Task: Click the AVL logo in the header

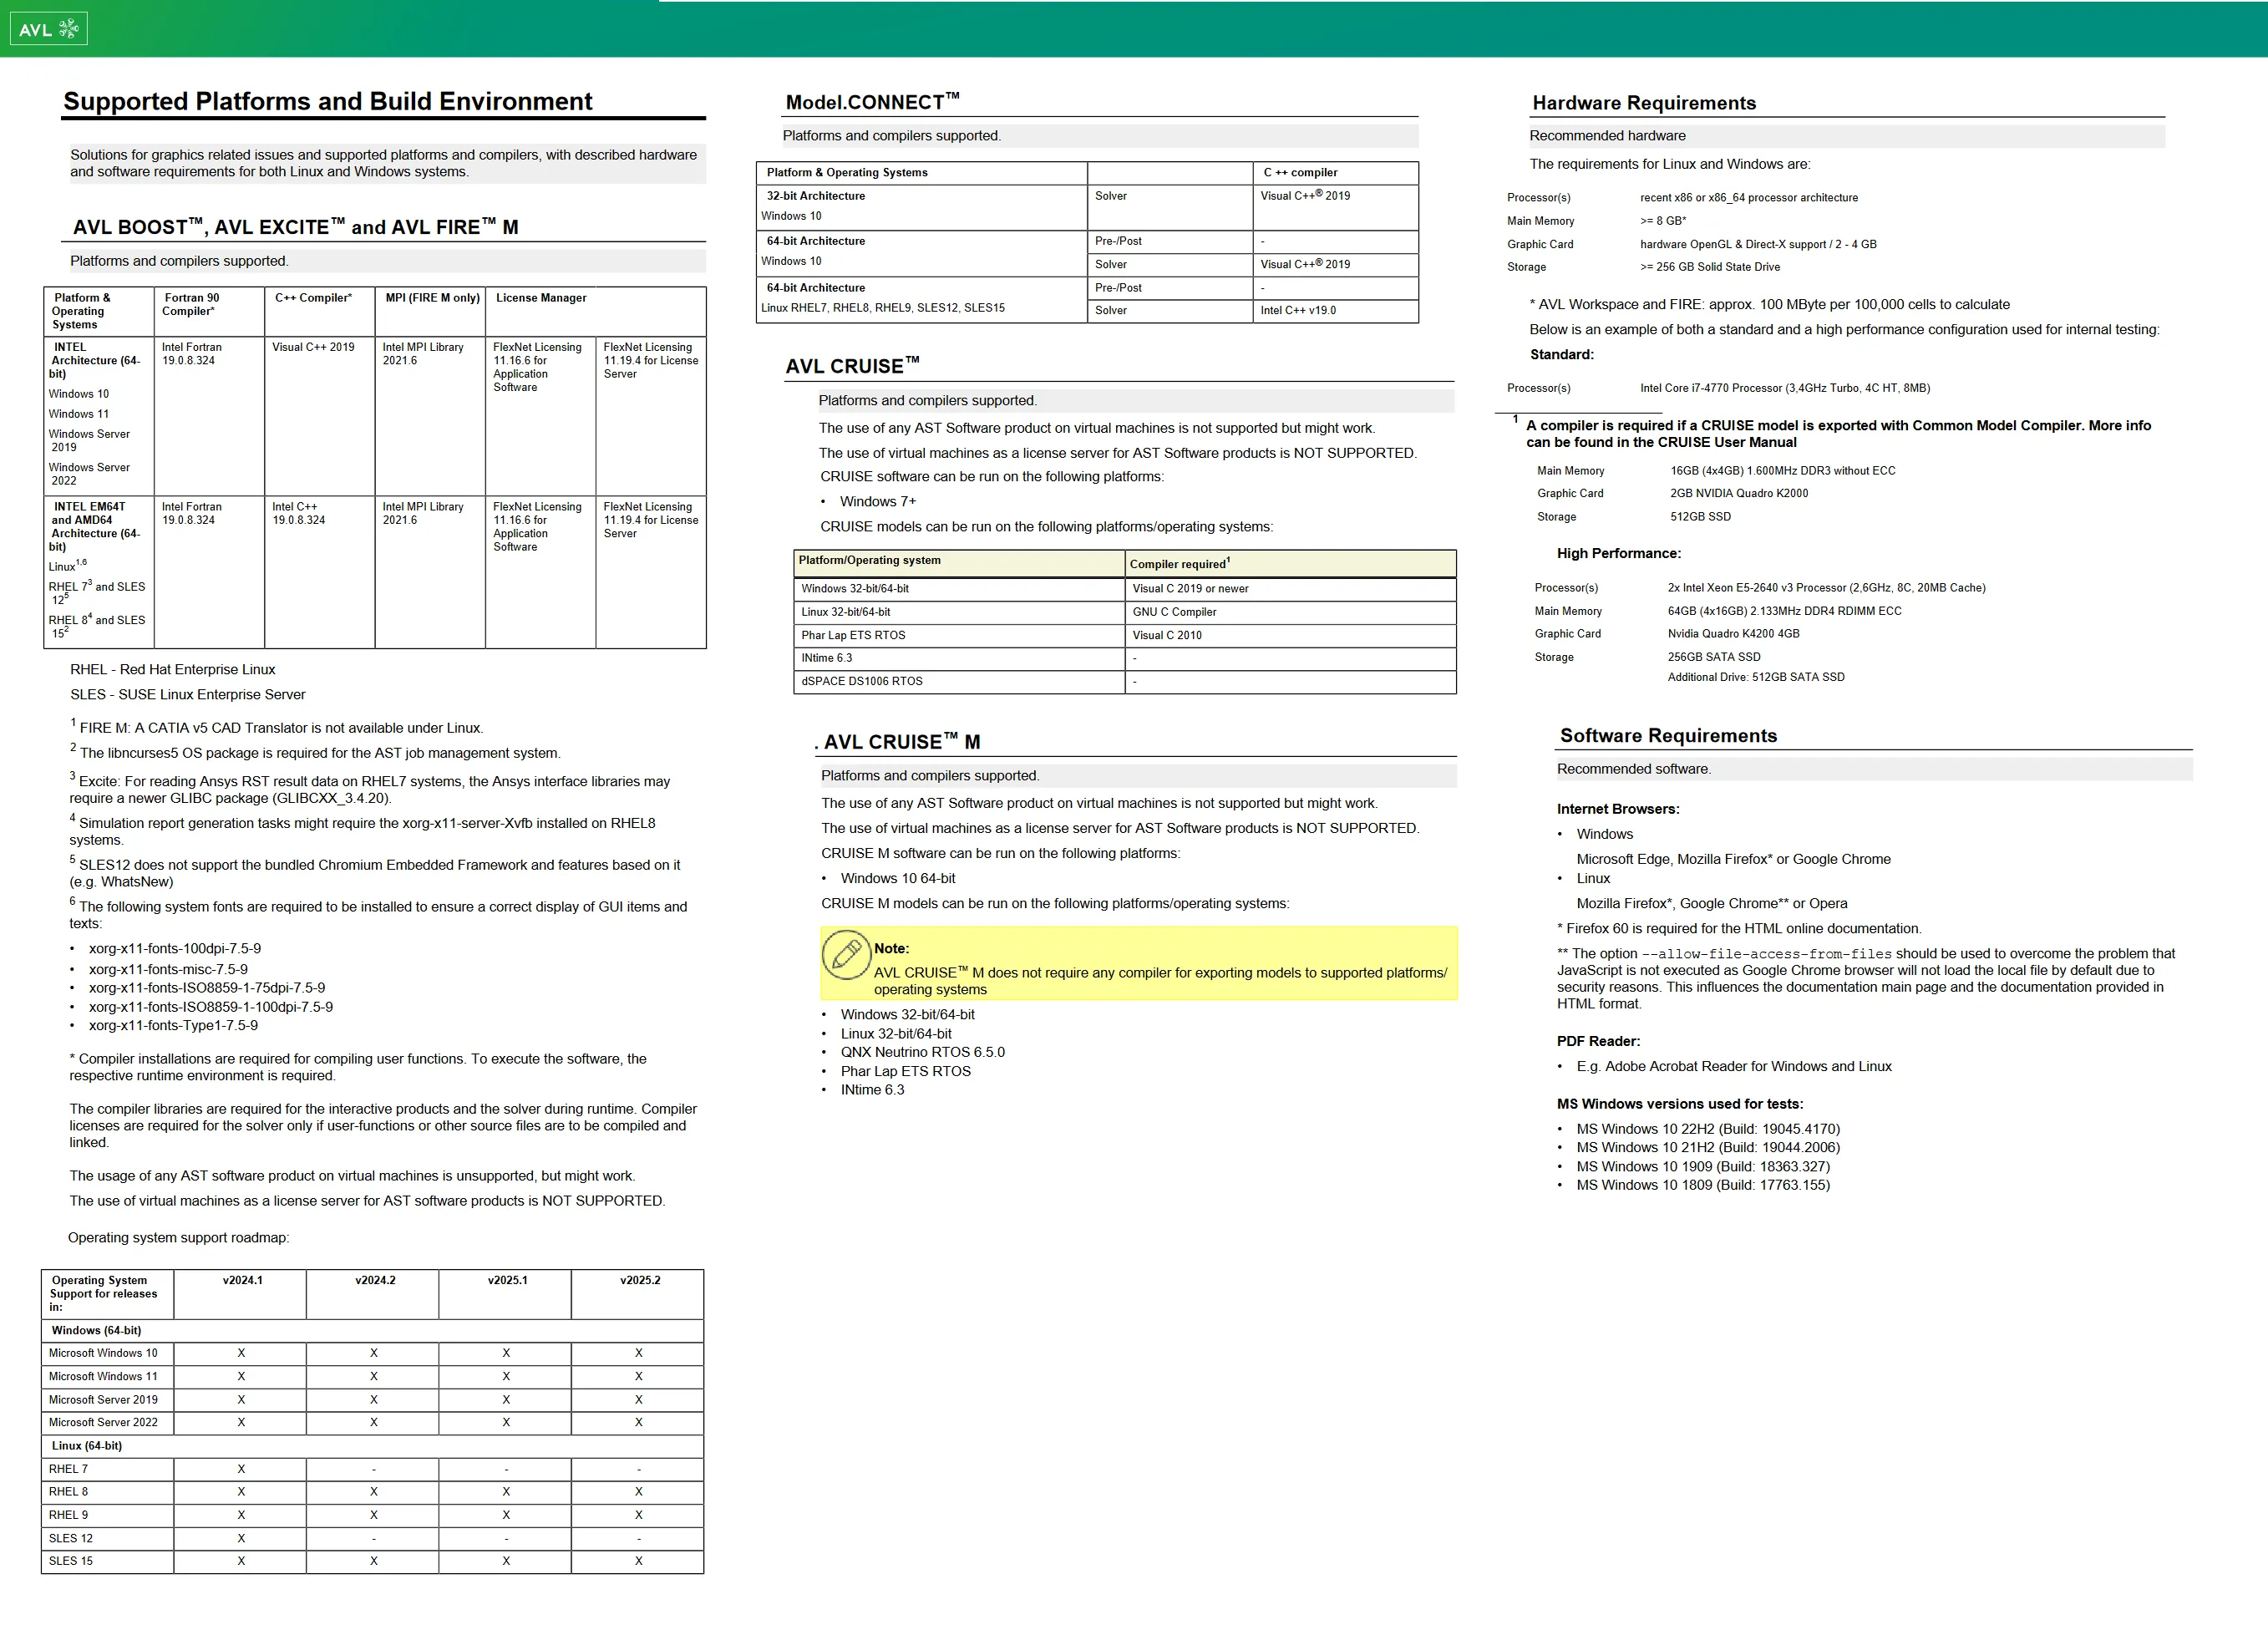Action: point(48,29)
